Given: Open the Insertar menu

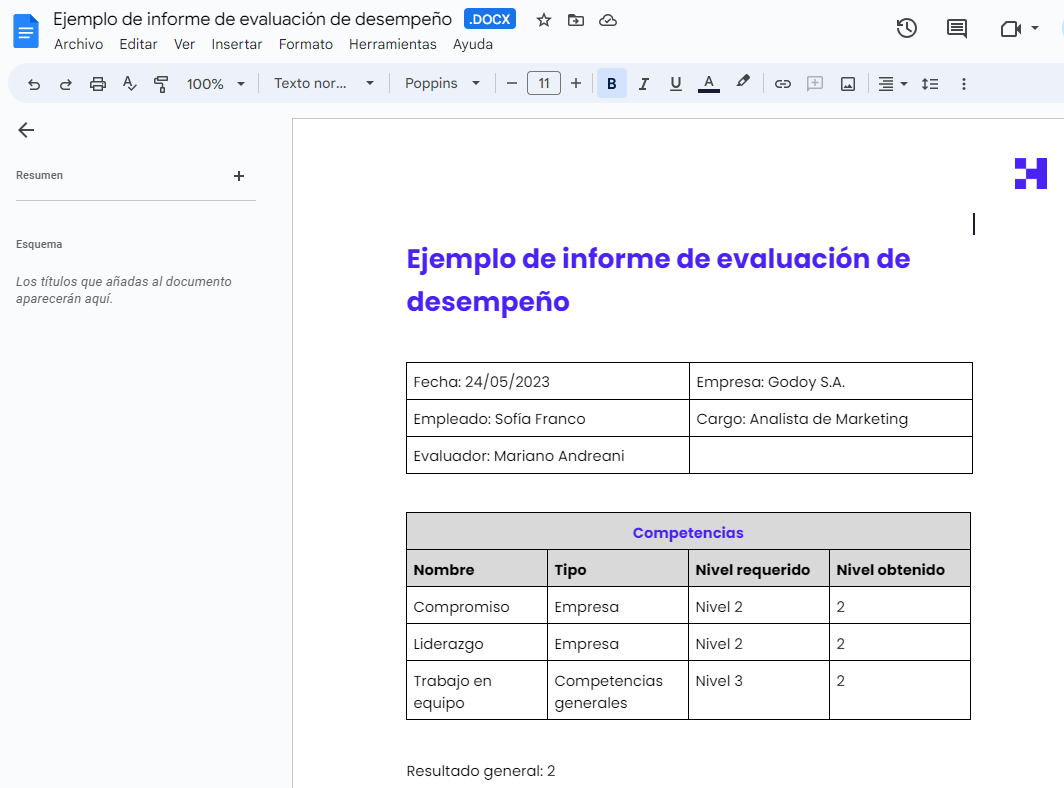Looking at the screenshot, I should pyautogui.click(x=236, y=44).
